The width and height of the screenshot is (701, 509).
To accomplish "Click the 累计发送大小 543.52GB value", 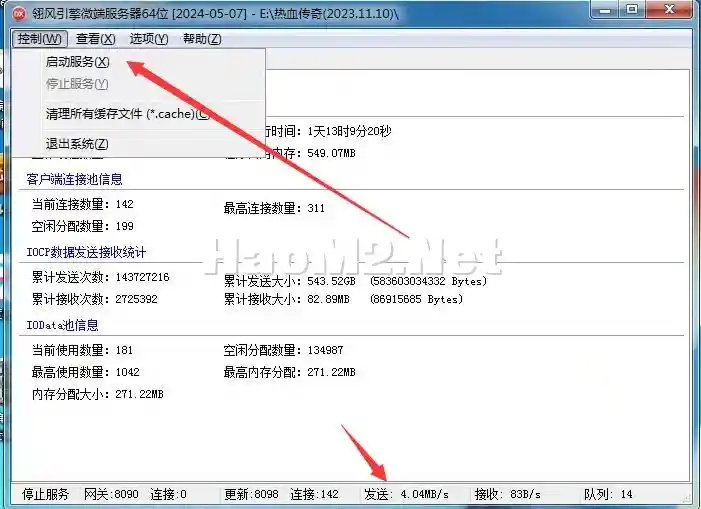I will (x=331, y=282).
